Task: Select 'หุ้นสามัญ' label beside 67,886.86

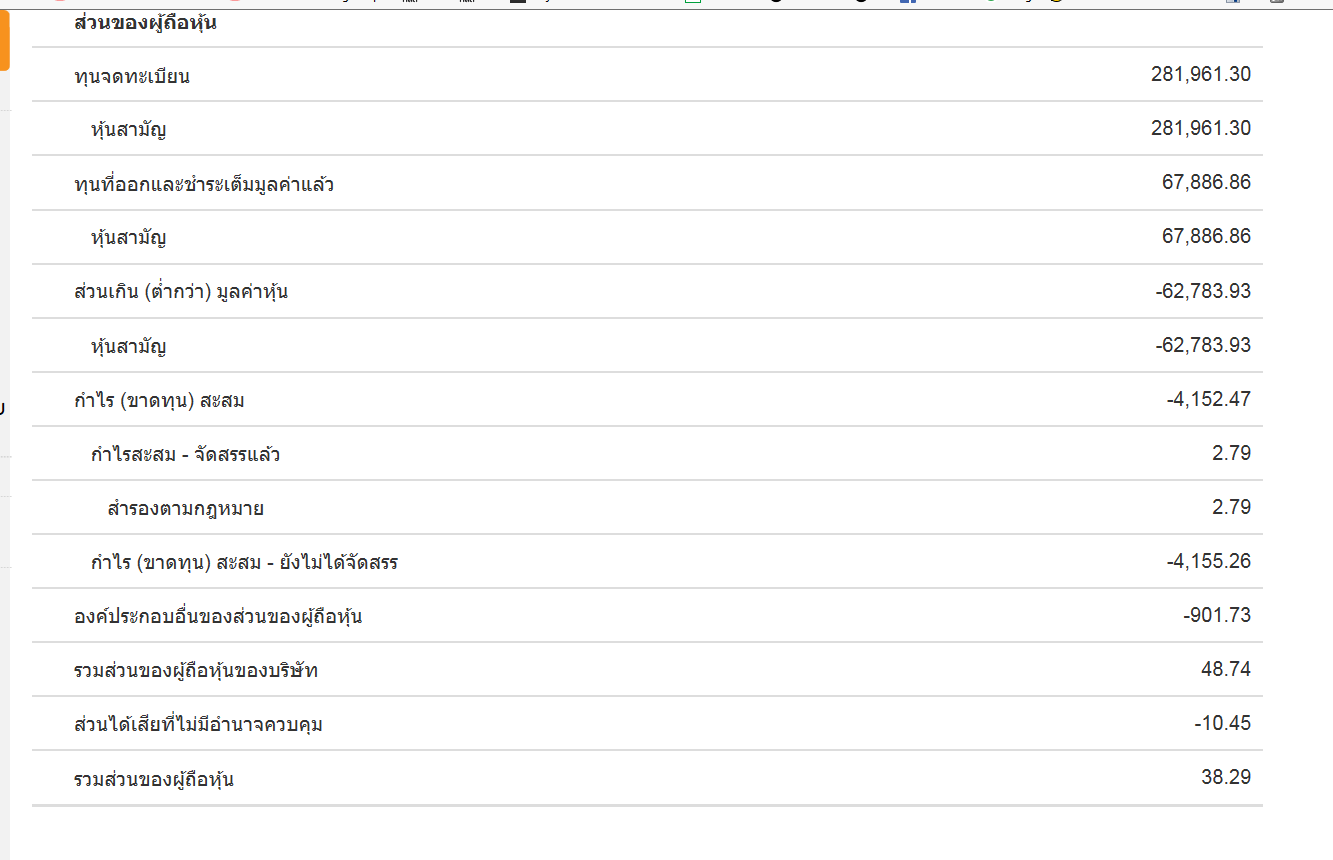Action: [128, 238]
